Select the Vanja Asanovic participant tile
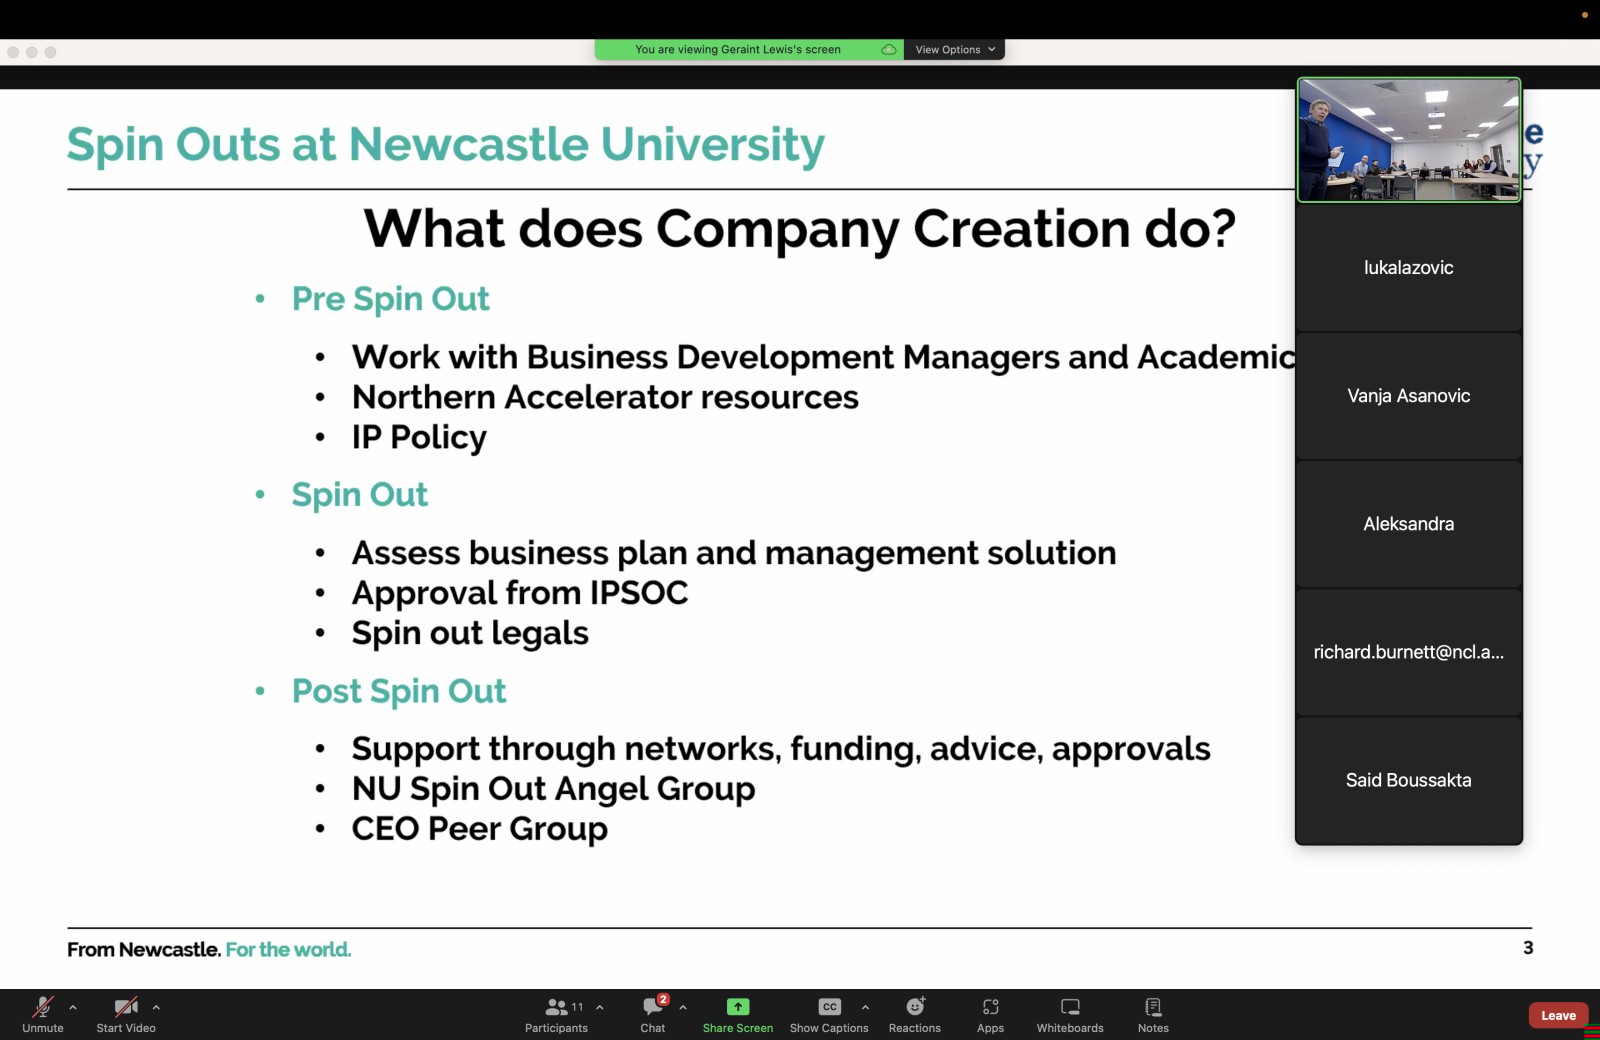1600x1040 pixels. [x=1409, y=396]
